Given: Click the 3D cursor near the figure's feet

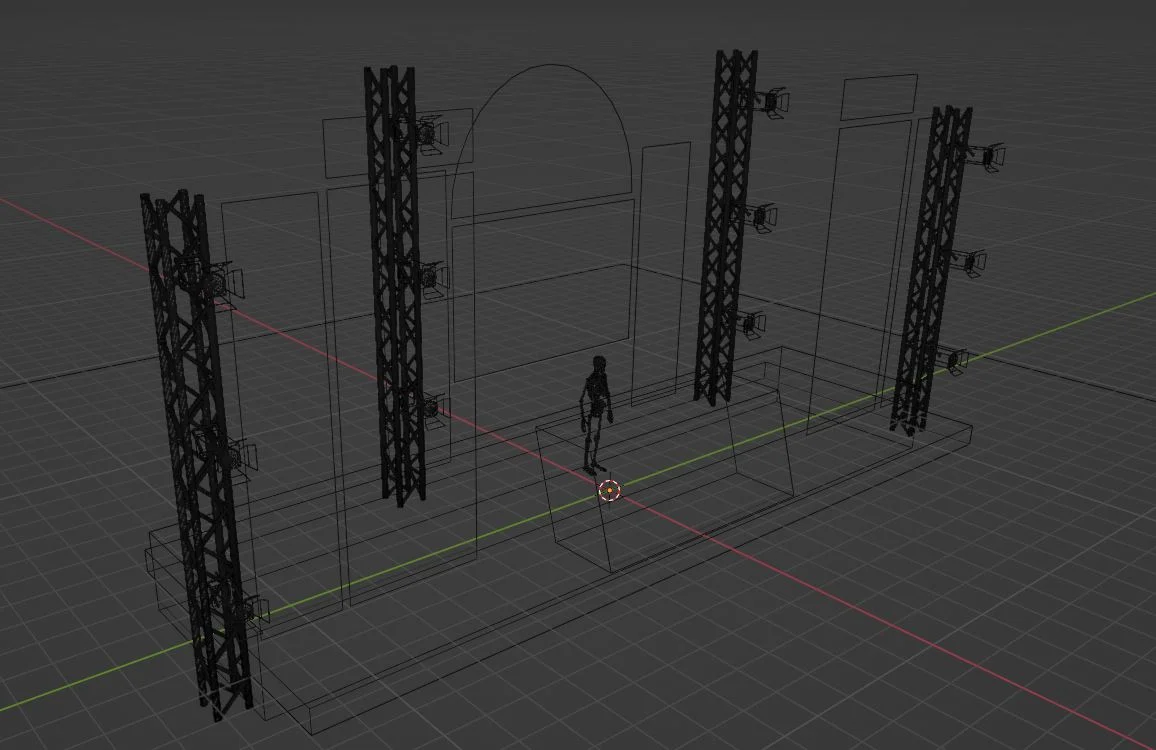Looking at the screenshot, I should point(611,490).
